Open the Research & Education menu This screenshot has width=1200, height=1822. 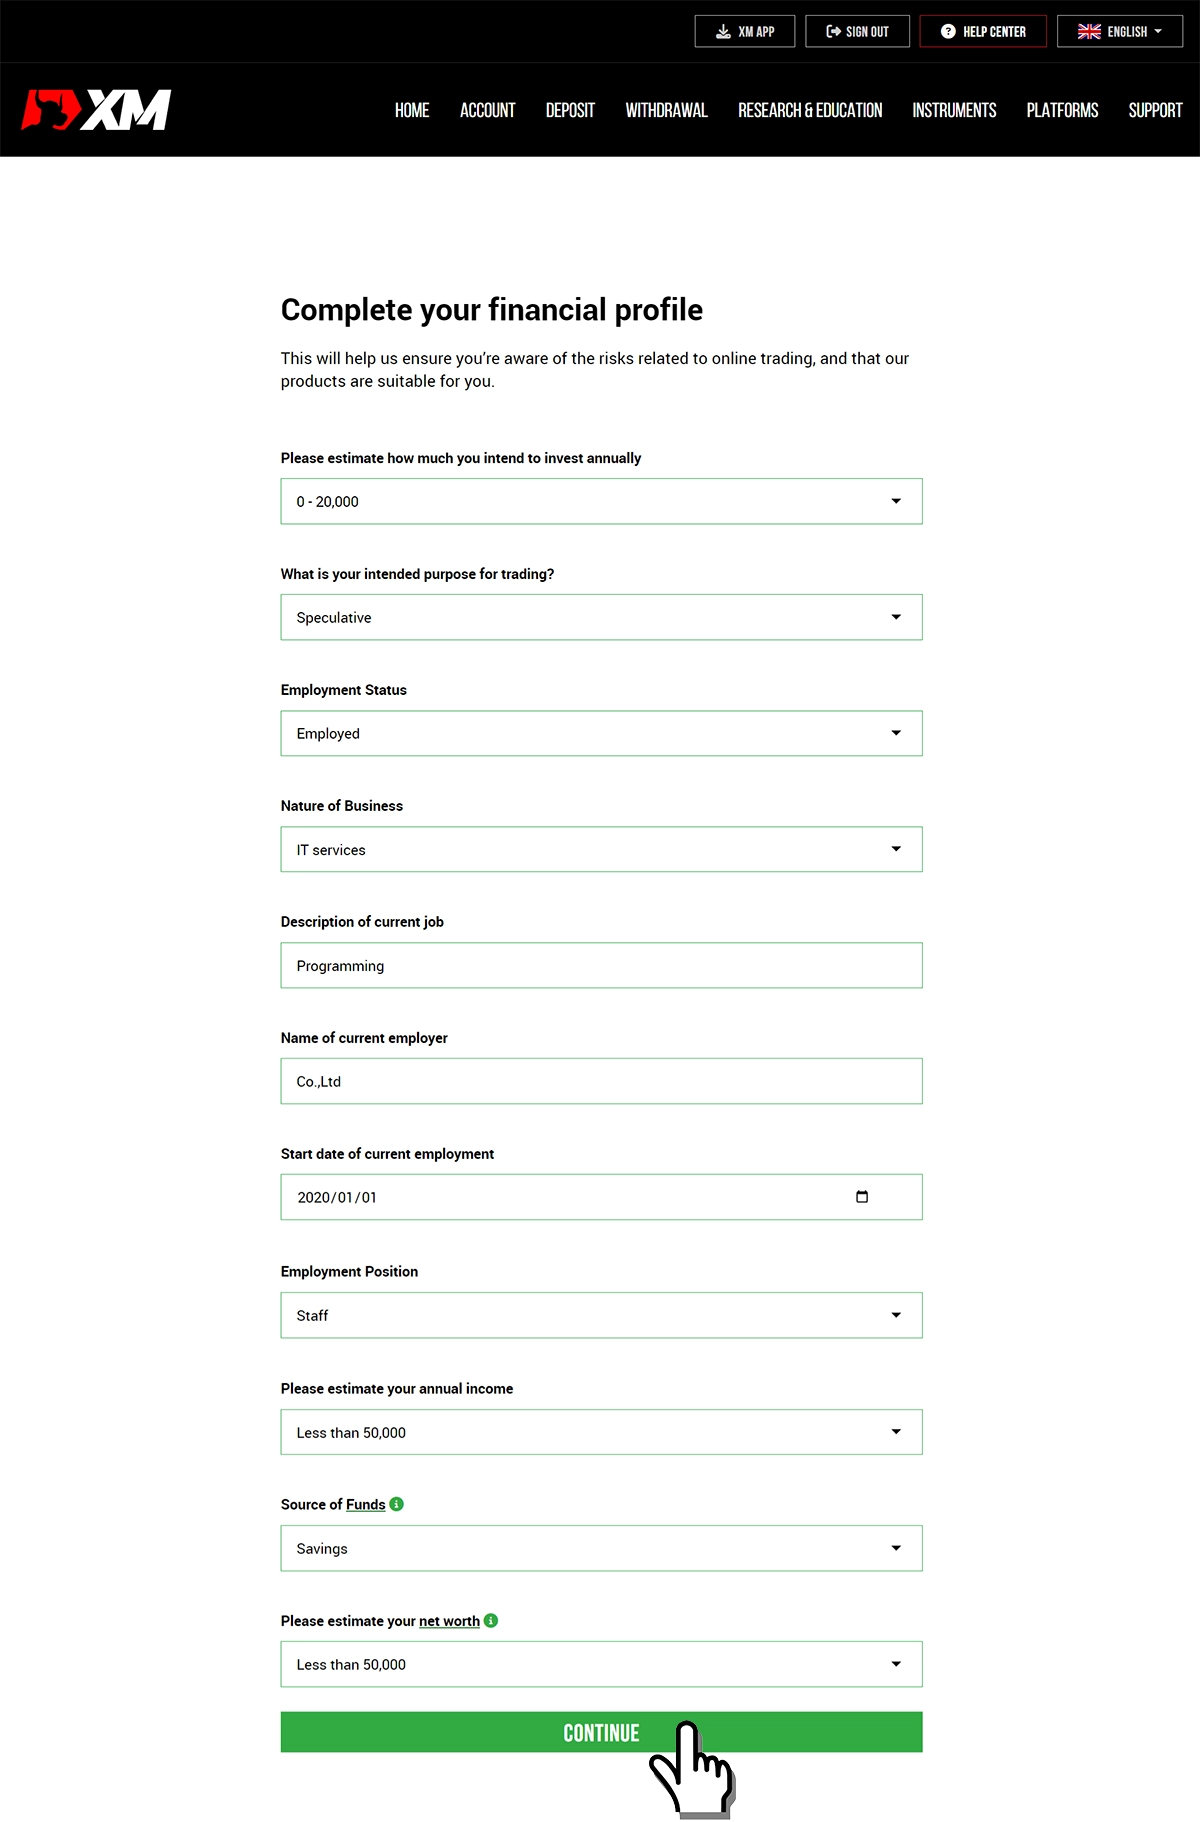click(x=810, y=110)
